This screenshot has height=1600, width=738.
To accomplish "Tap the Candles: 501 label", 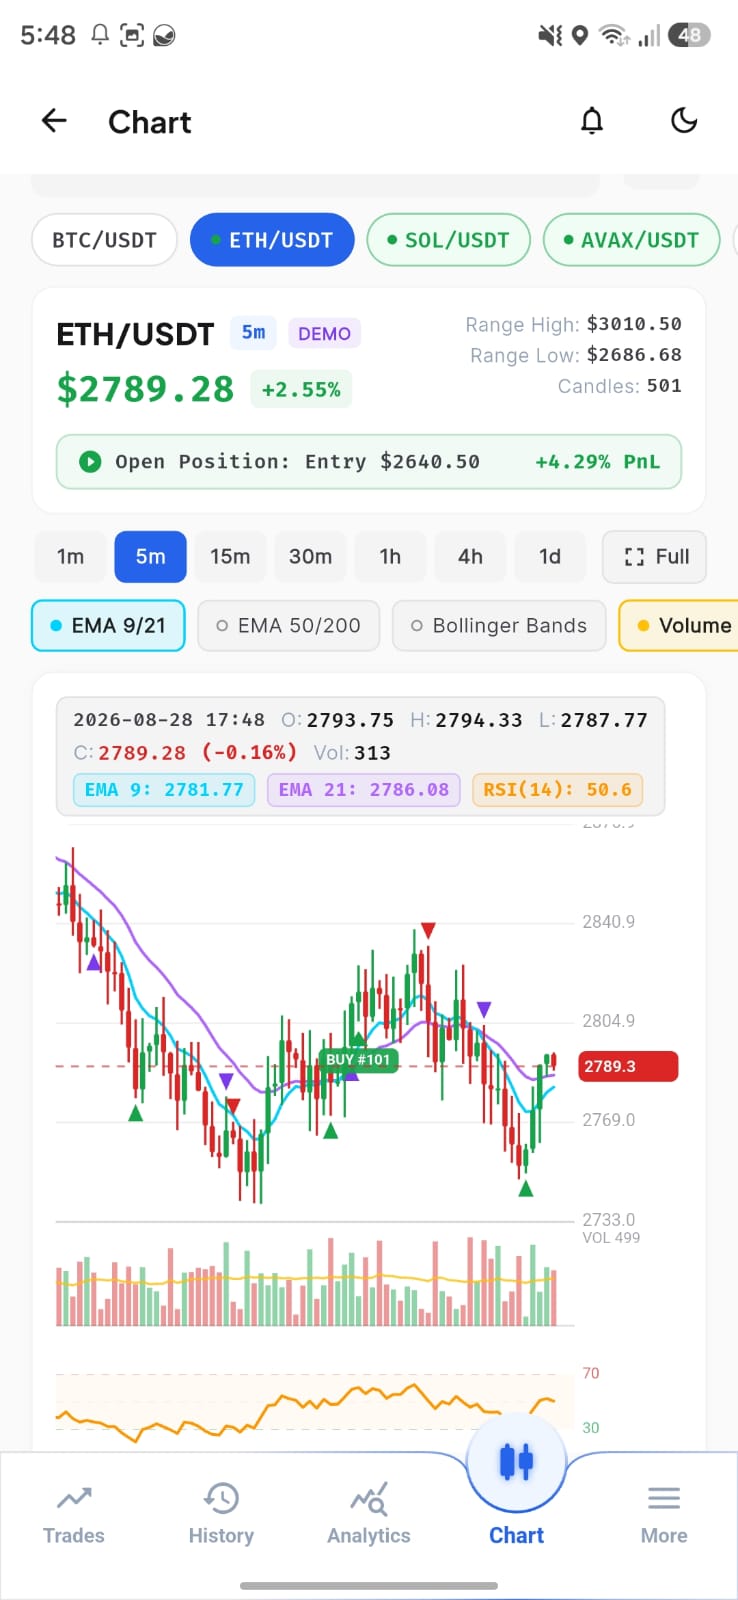I will [620, 386].
